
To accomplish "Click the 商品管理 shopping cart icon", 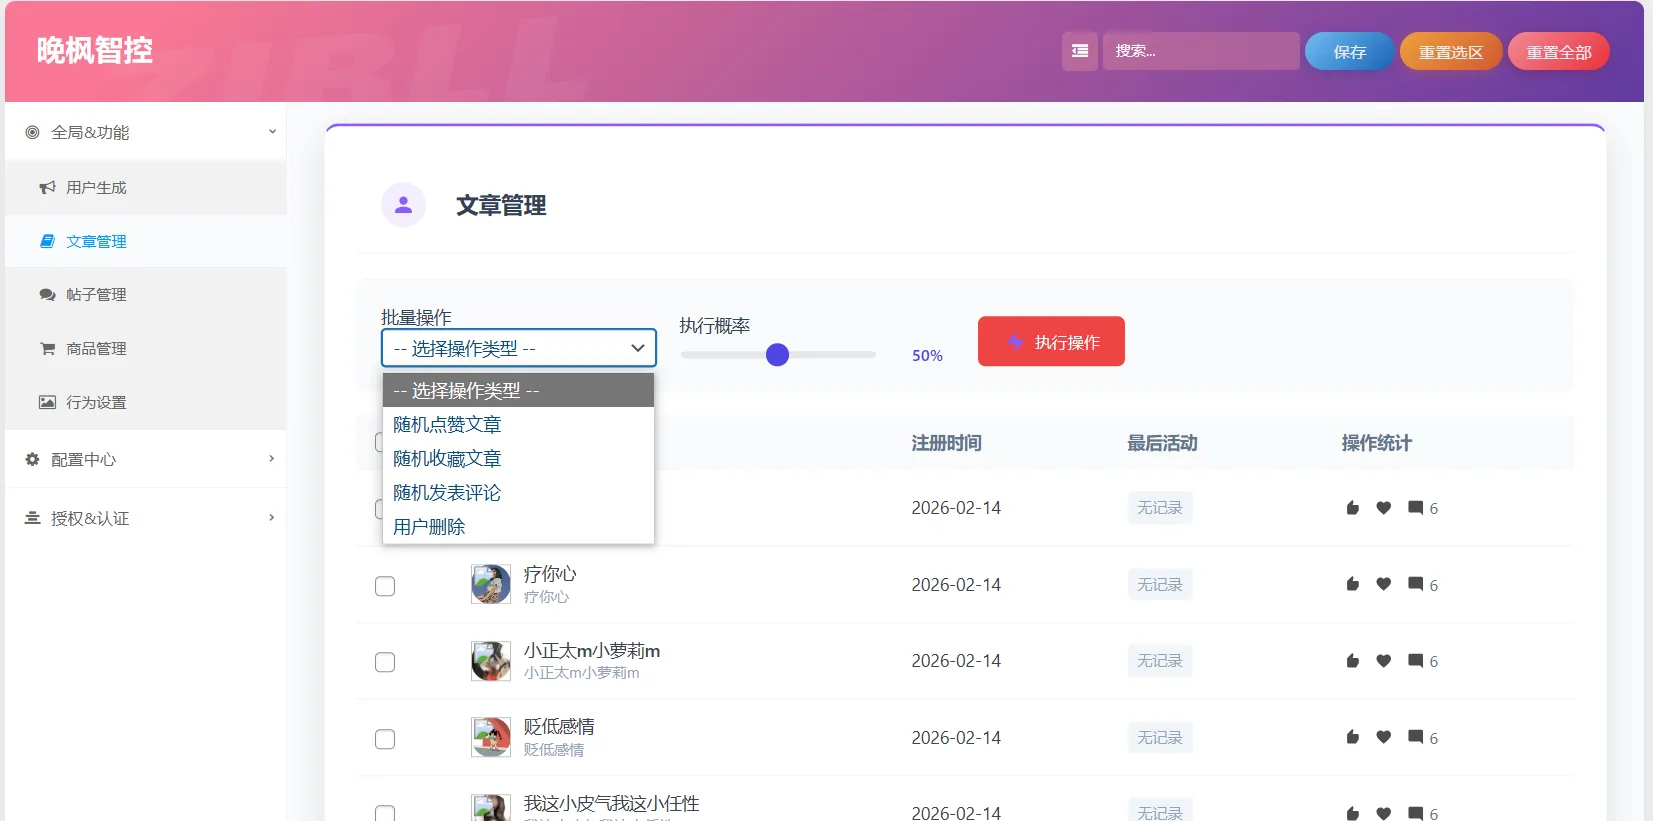I will pyautogui.click(x=47, y=348).
